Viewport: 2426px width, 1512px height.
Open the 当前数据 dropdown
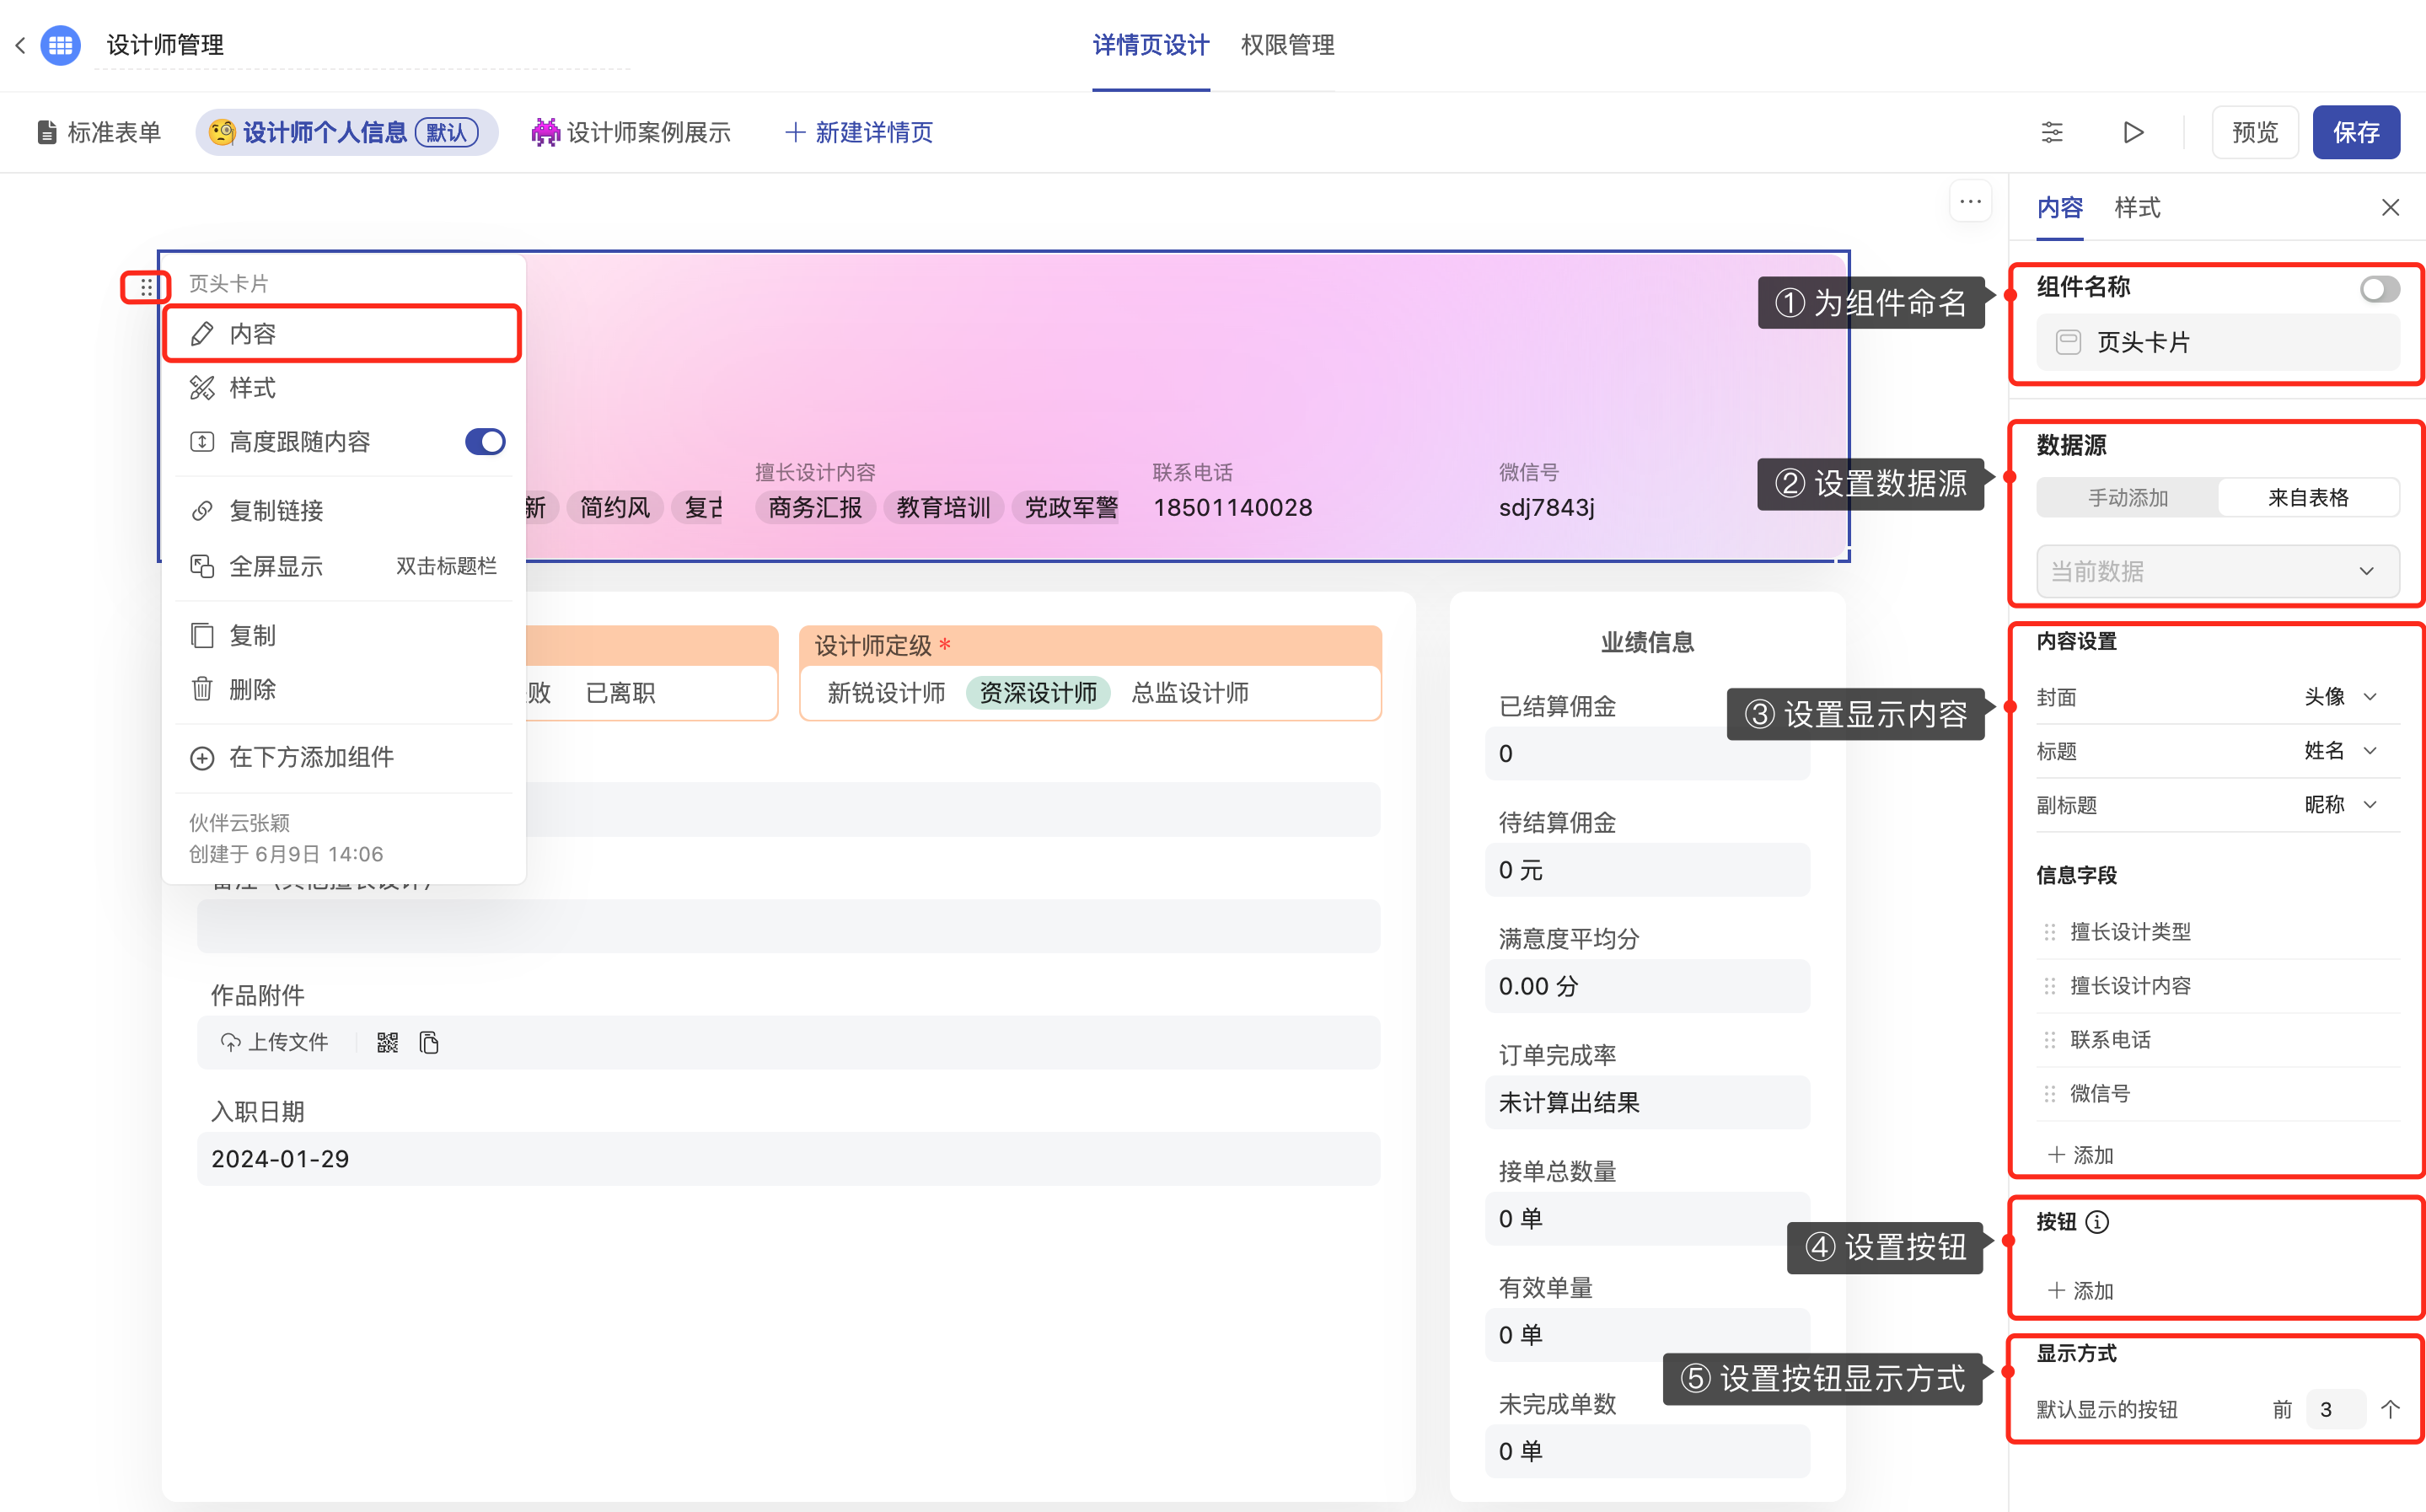(x=2217, y=571)
